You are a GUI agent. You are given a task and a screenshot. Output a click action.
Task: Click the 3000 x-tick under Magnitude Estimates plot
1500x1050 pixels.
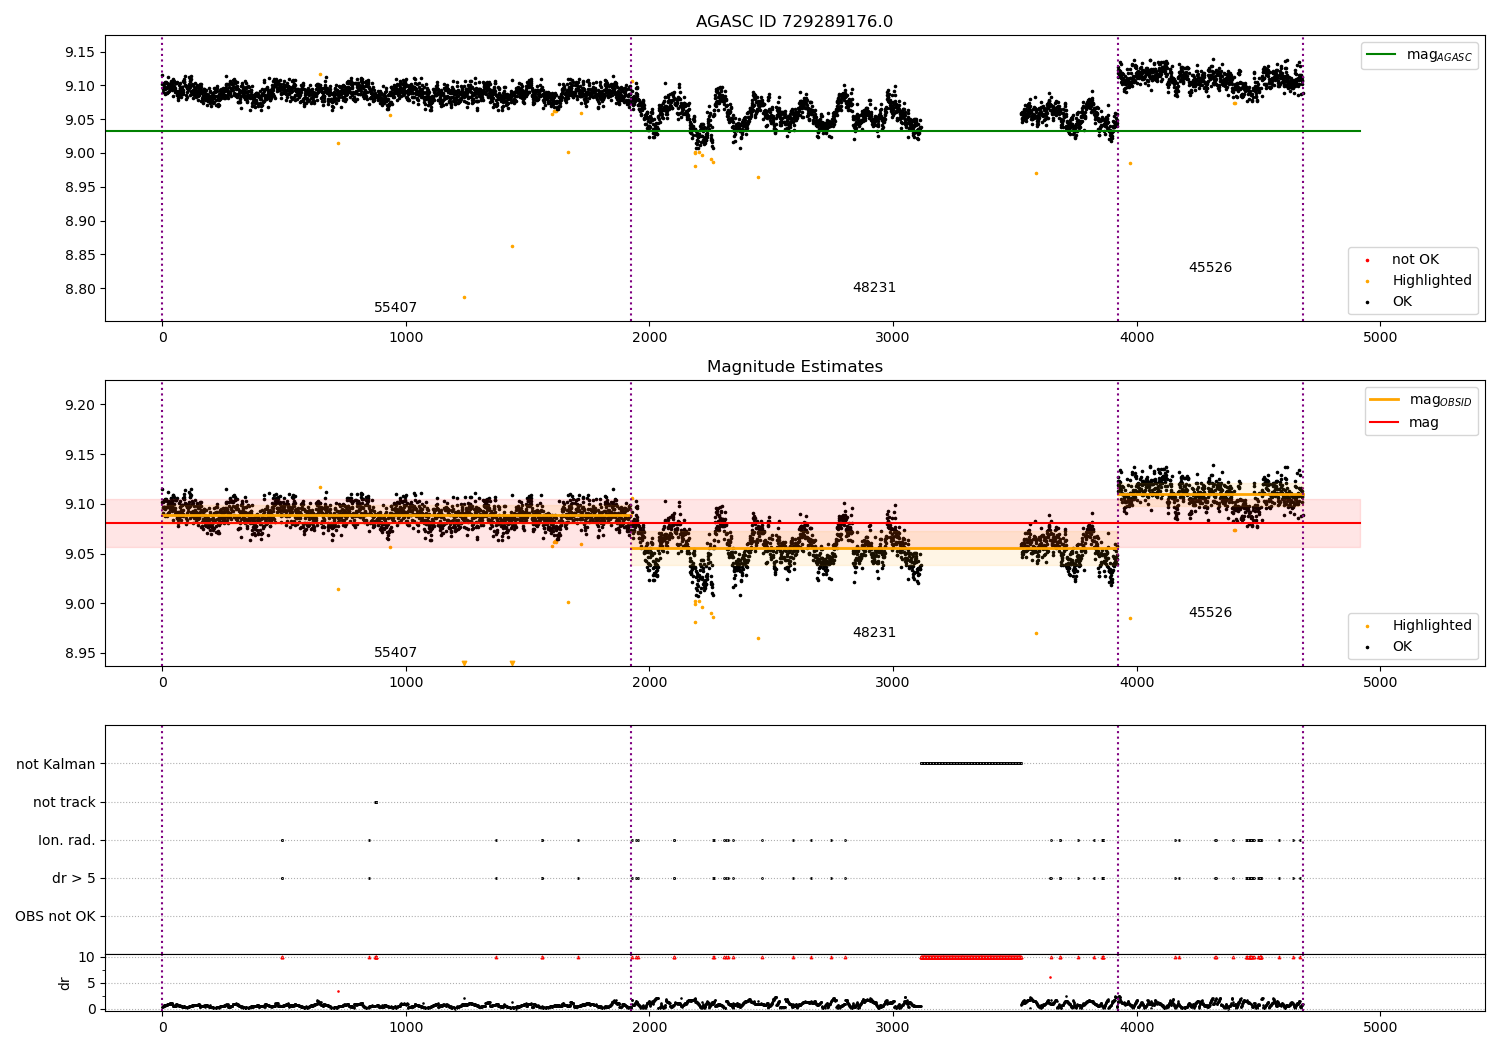(893, 683)
